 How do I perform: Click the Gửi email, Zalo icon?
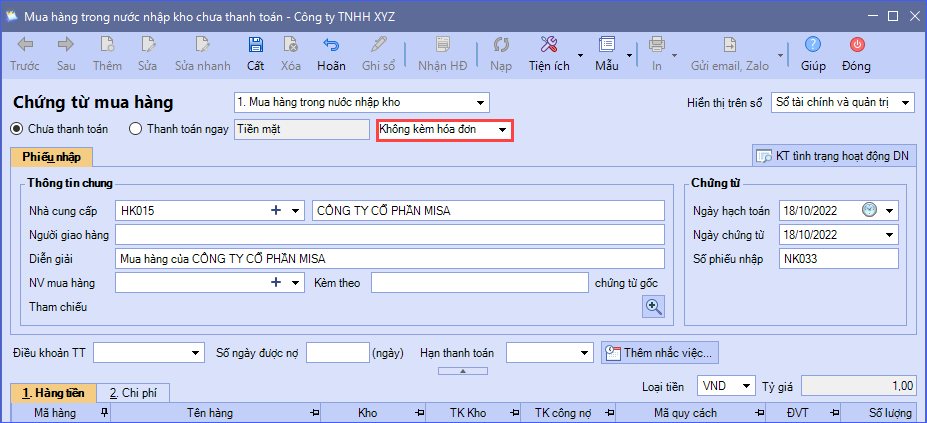[731, 44]
